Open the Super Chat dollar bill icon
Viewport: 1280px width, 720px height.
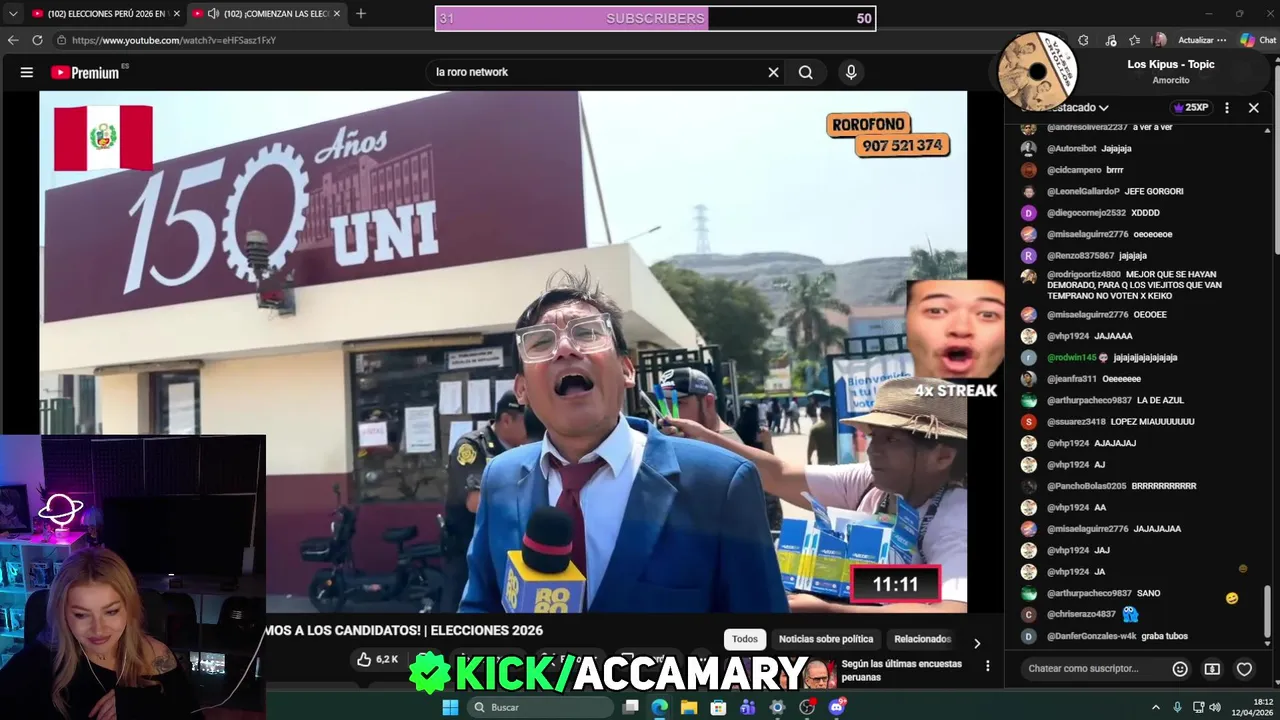(1212, 668)
